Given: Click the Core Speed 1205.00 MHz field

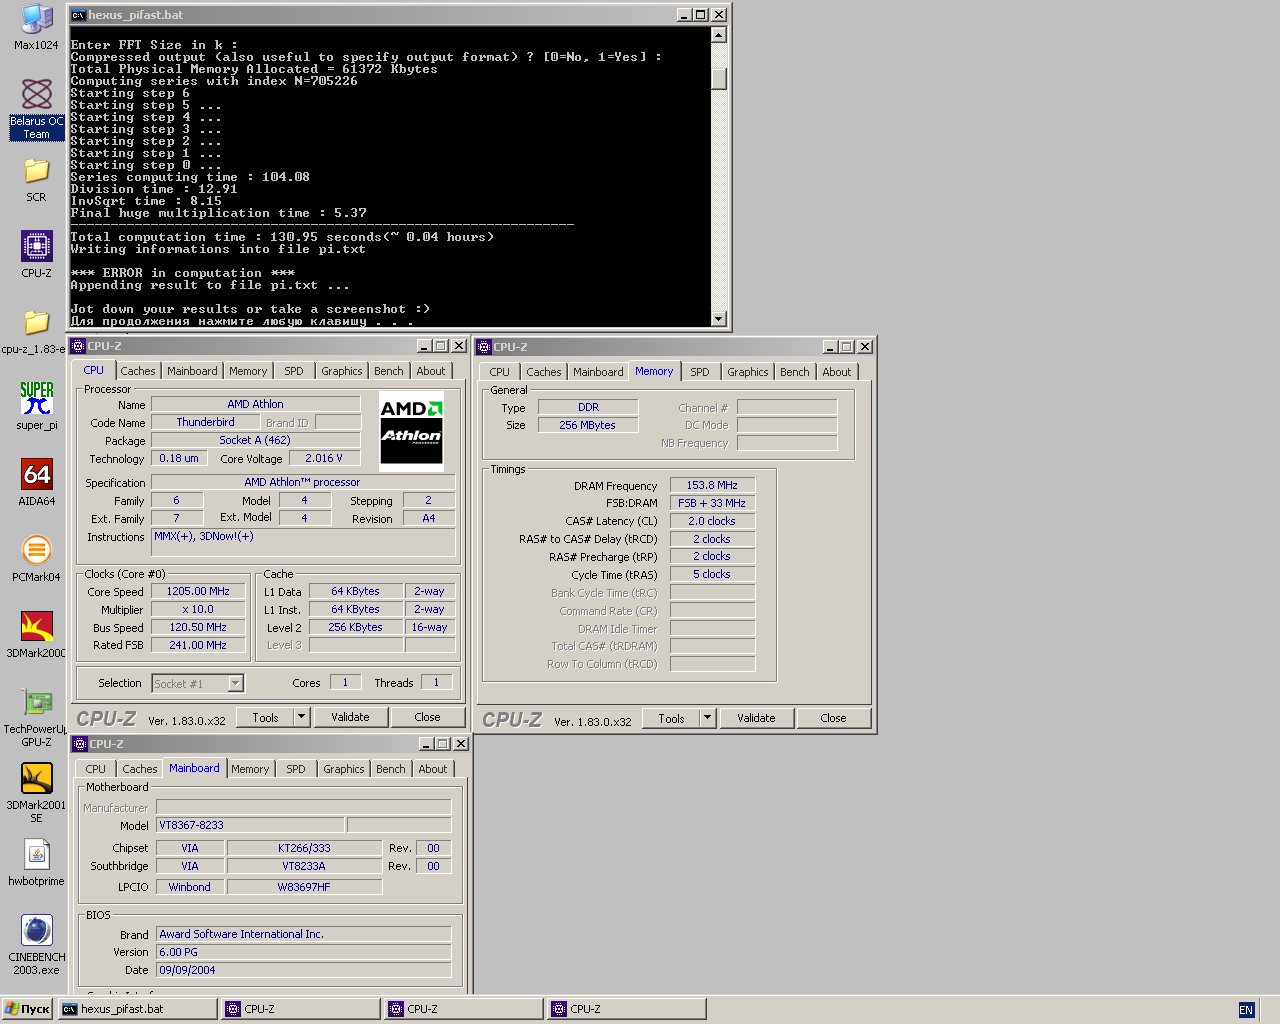Looking at the screenshot, I should point(198,591).
